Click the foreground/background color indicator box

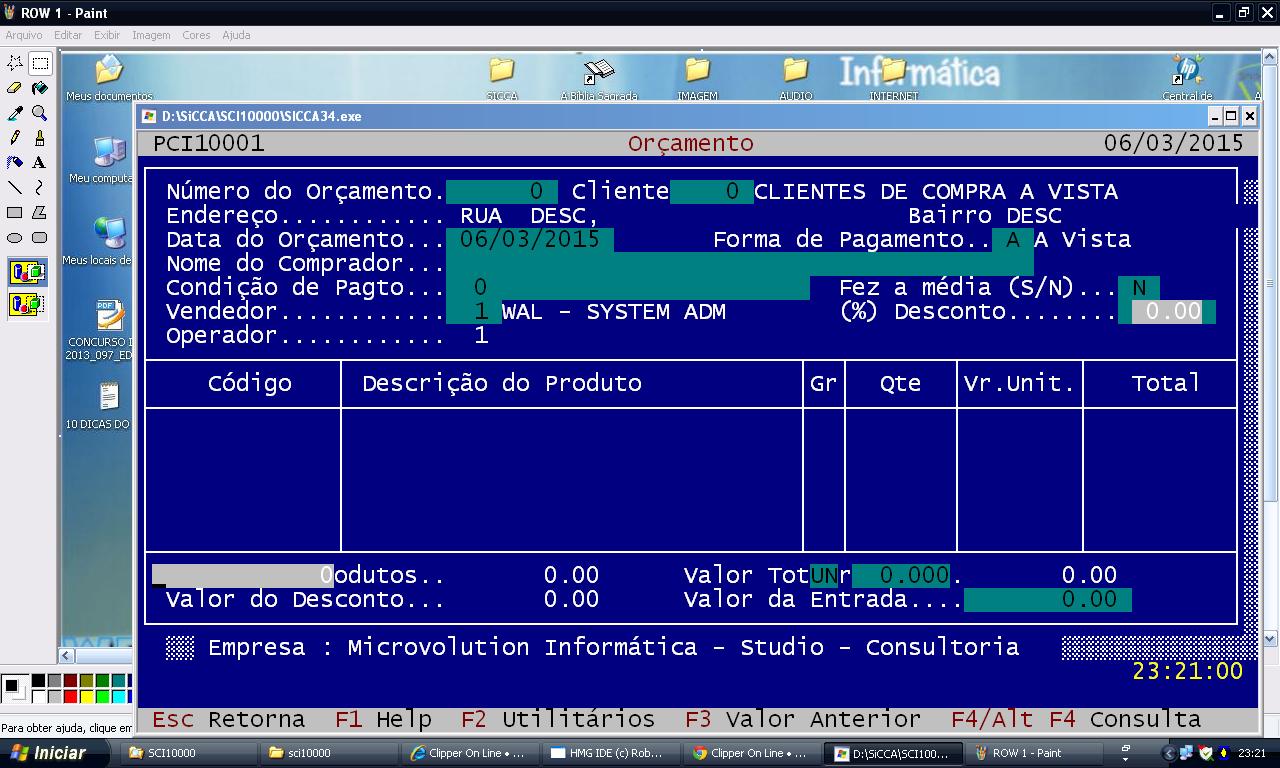[15, 689]
